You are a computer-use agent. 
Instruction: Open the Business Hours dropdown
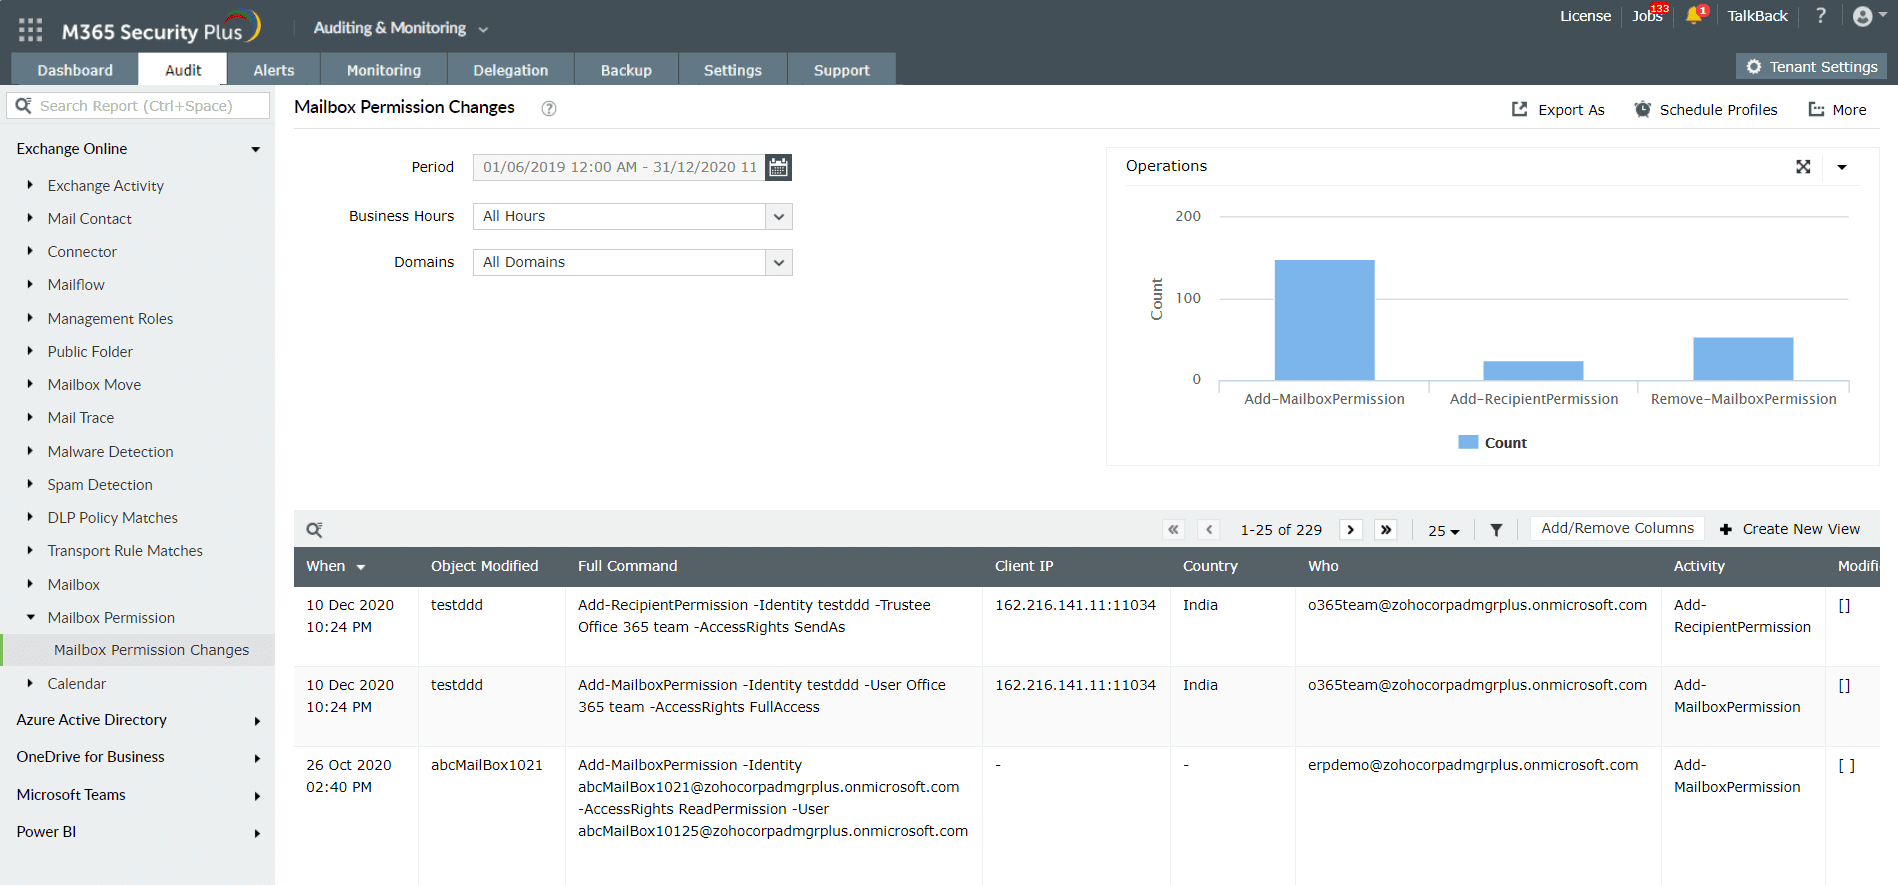tap(632, 216)
